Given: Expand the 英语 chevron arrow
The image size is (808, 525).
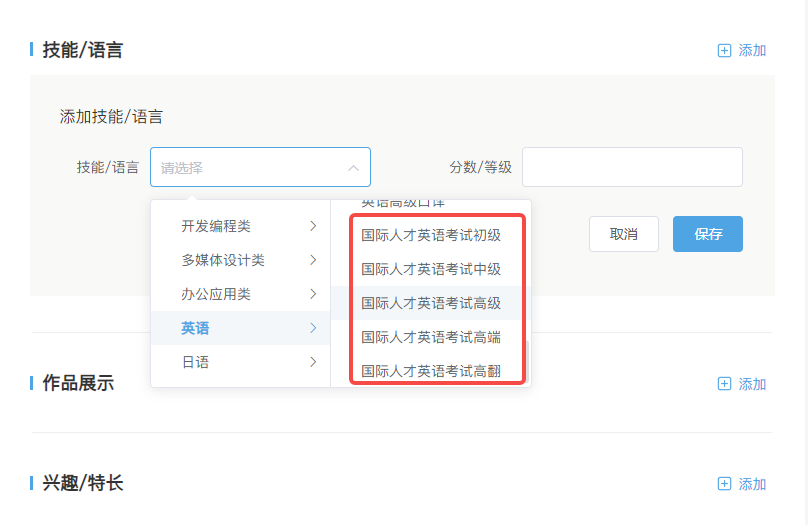Looking at the screenshot, I should pos(313,328).
